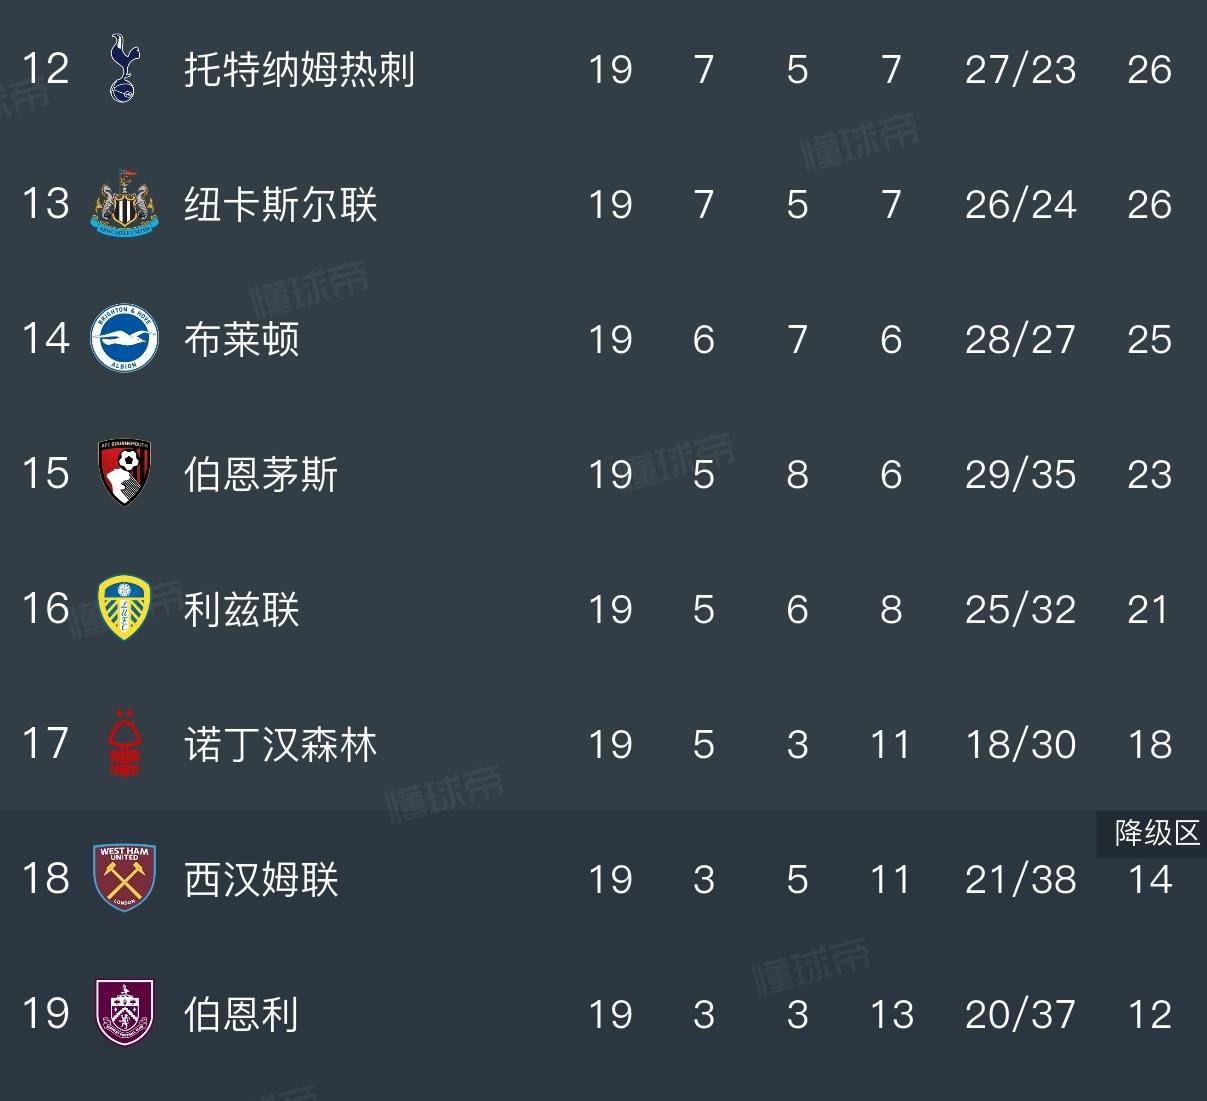Tap the Burnley club crest icon
Viewport: 1207px width, 1101px height.
124,1013
